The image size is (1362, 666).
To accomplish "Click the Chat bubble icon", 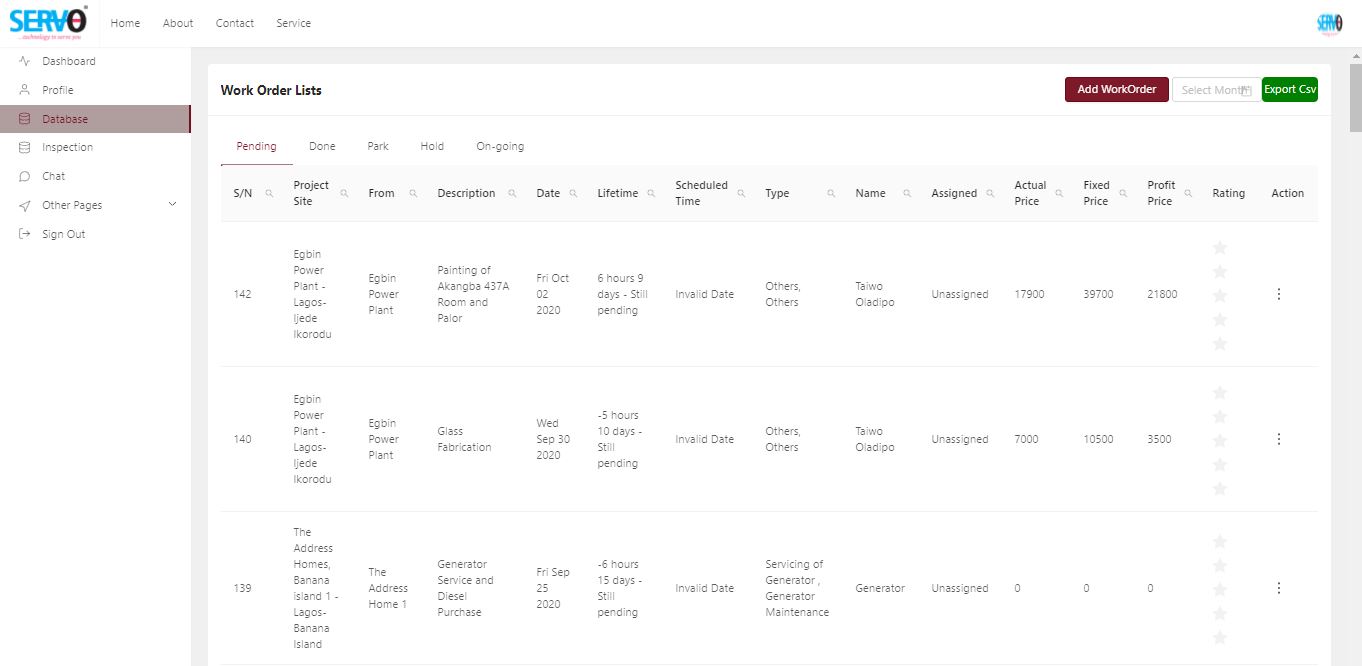I will (25, 176).
